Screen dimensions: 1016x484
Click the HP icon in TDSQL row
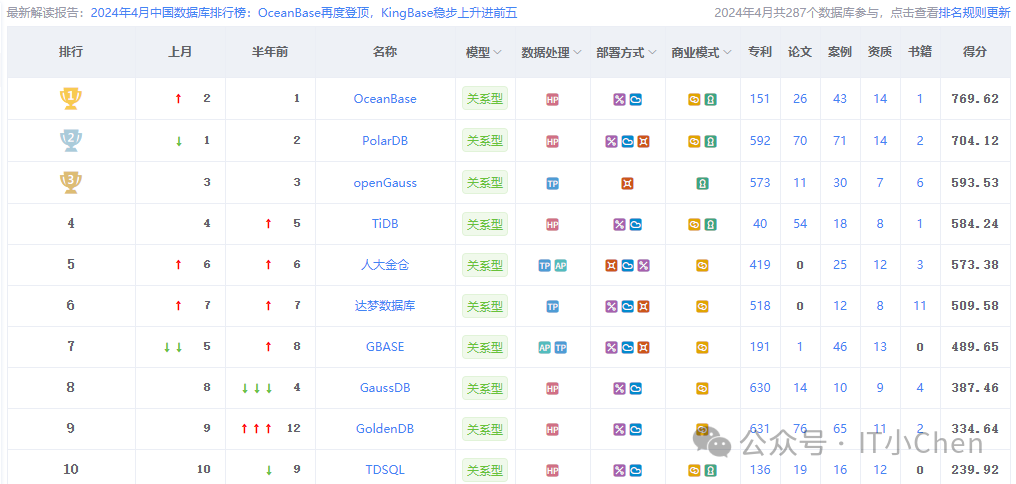pos(552,470)
